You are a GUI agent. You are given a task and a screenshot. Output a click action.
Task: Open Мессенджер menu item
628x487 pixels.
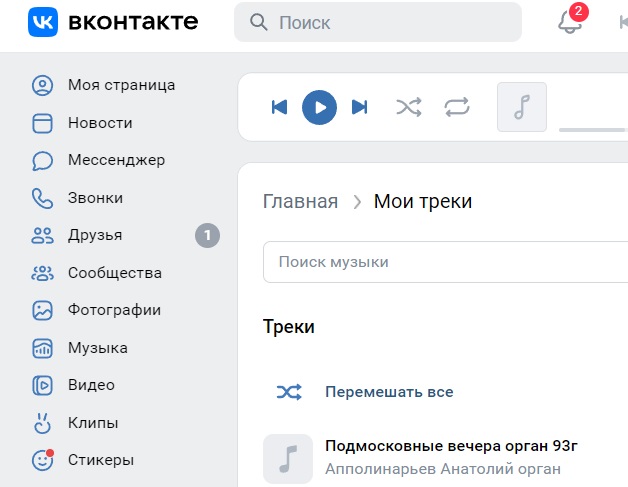[117, 161]
